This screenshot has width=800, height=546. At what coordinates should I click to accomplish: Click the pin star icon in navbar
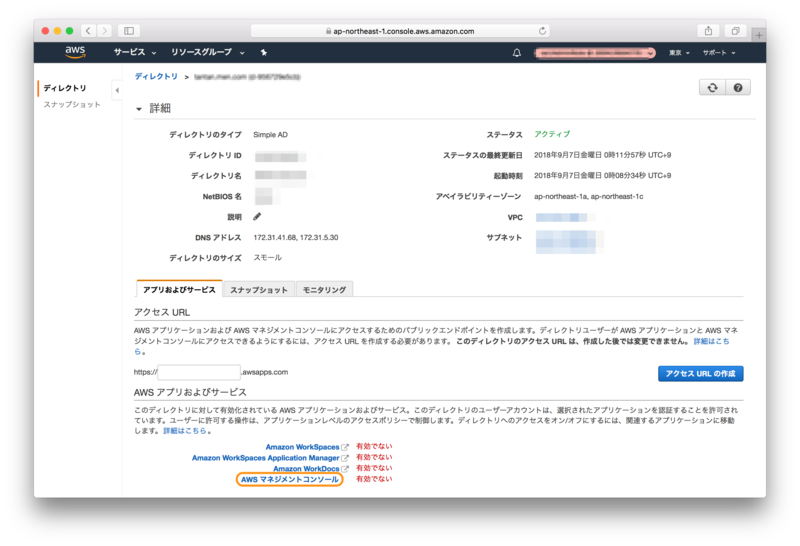pos(264,53)
